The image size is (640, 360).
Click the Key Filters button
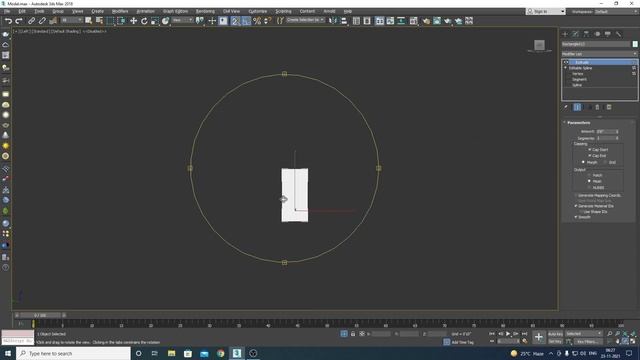[588, 341]
